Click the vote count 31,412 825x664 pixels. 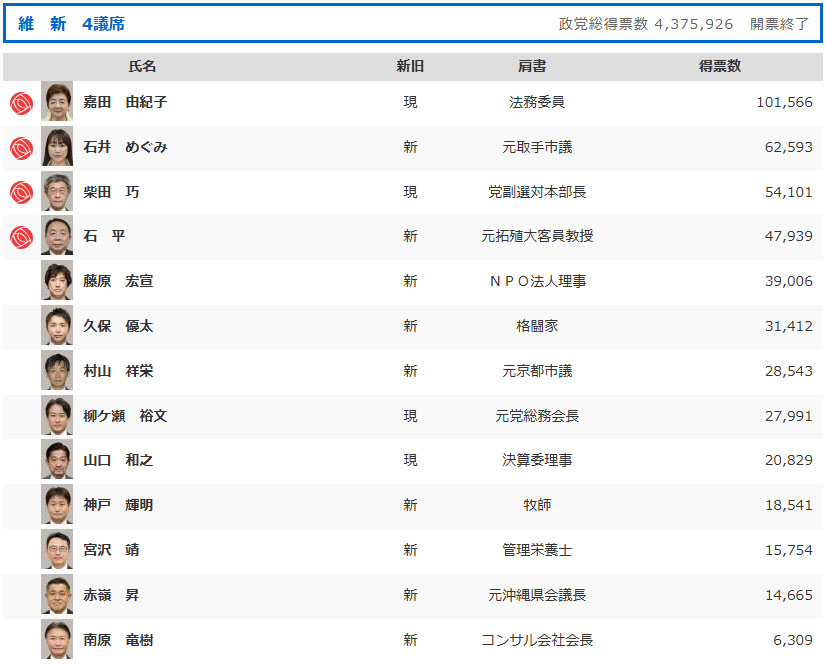[789, 326]
